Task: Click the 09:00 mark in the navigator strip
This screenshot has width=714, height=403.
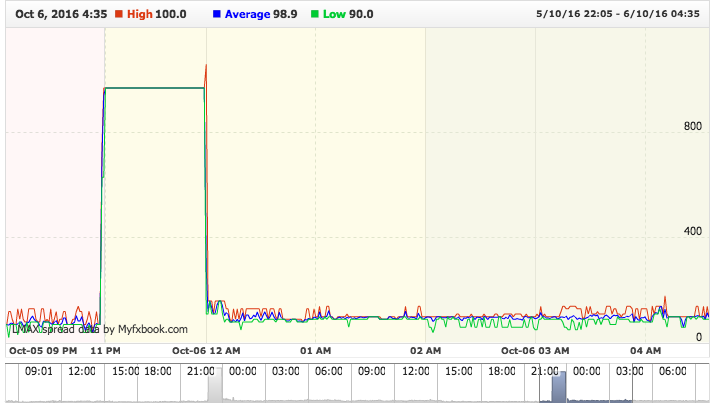Action: 372,371
